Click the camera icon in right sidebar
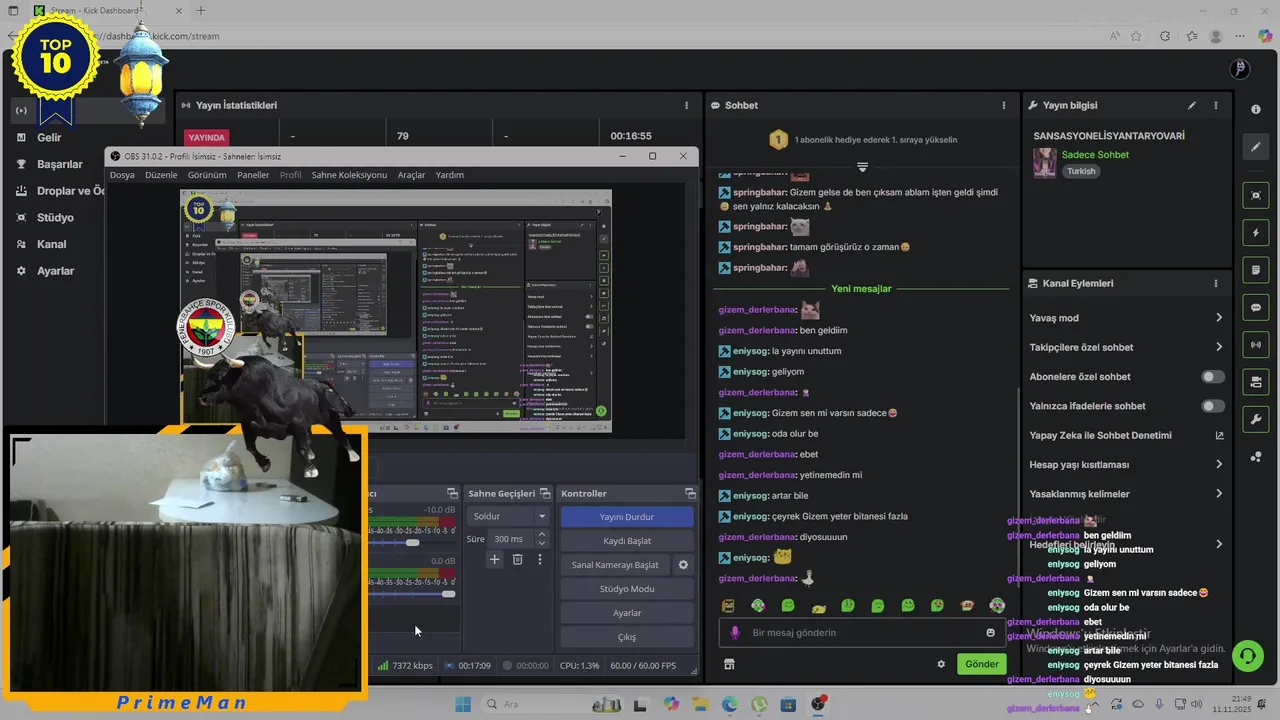This screenshot has height=720, width=1280. 1256,382
